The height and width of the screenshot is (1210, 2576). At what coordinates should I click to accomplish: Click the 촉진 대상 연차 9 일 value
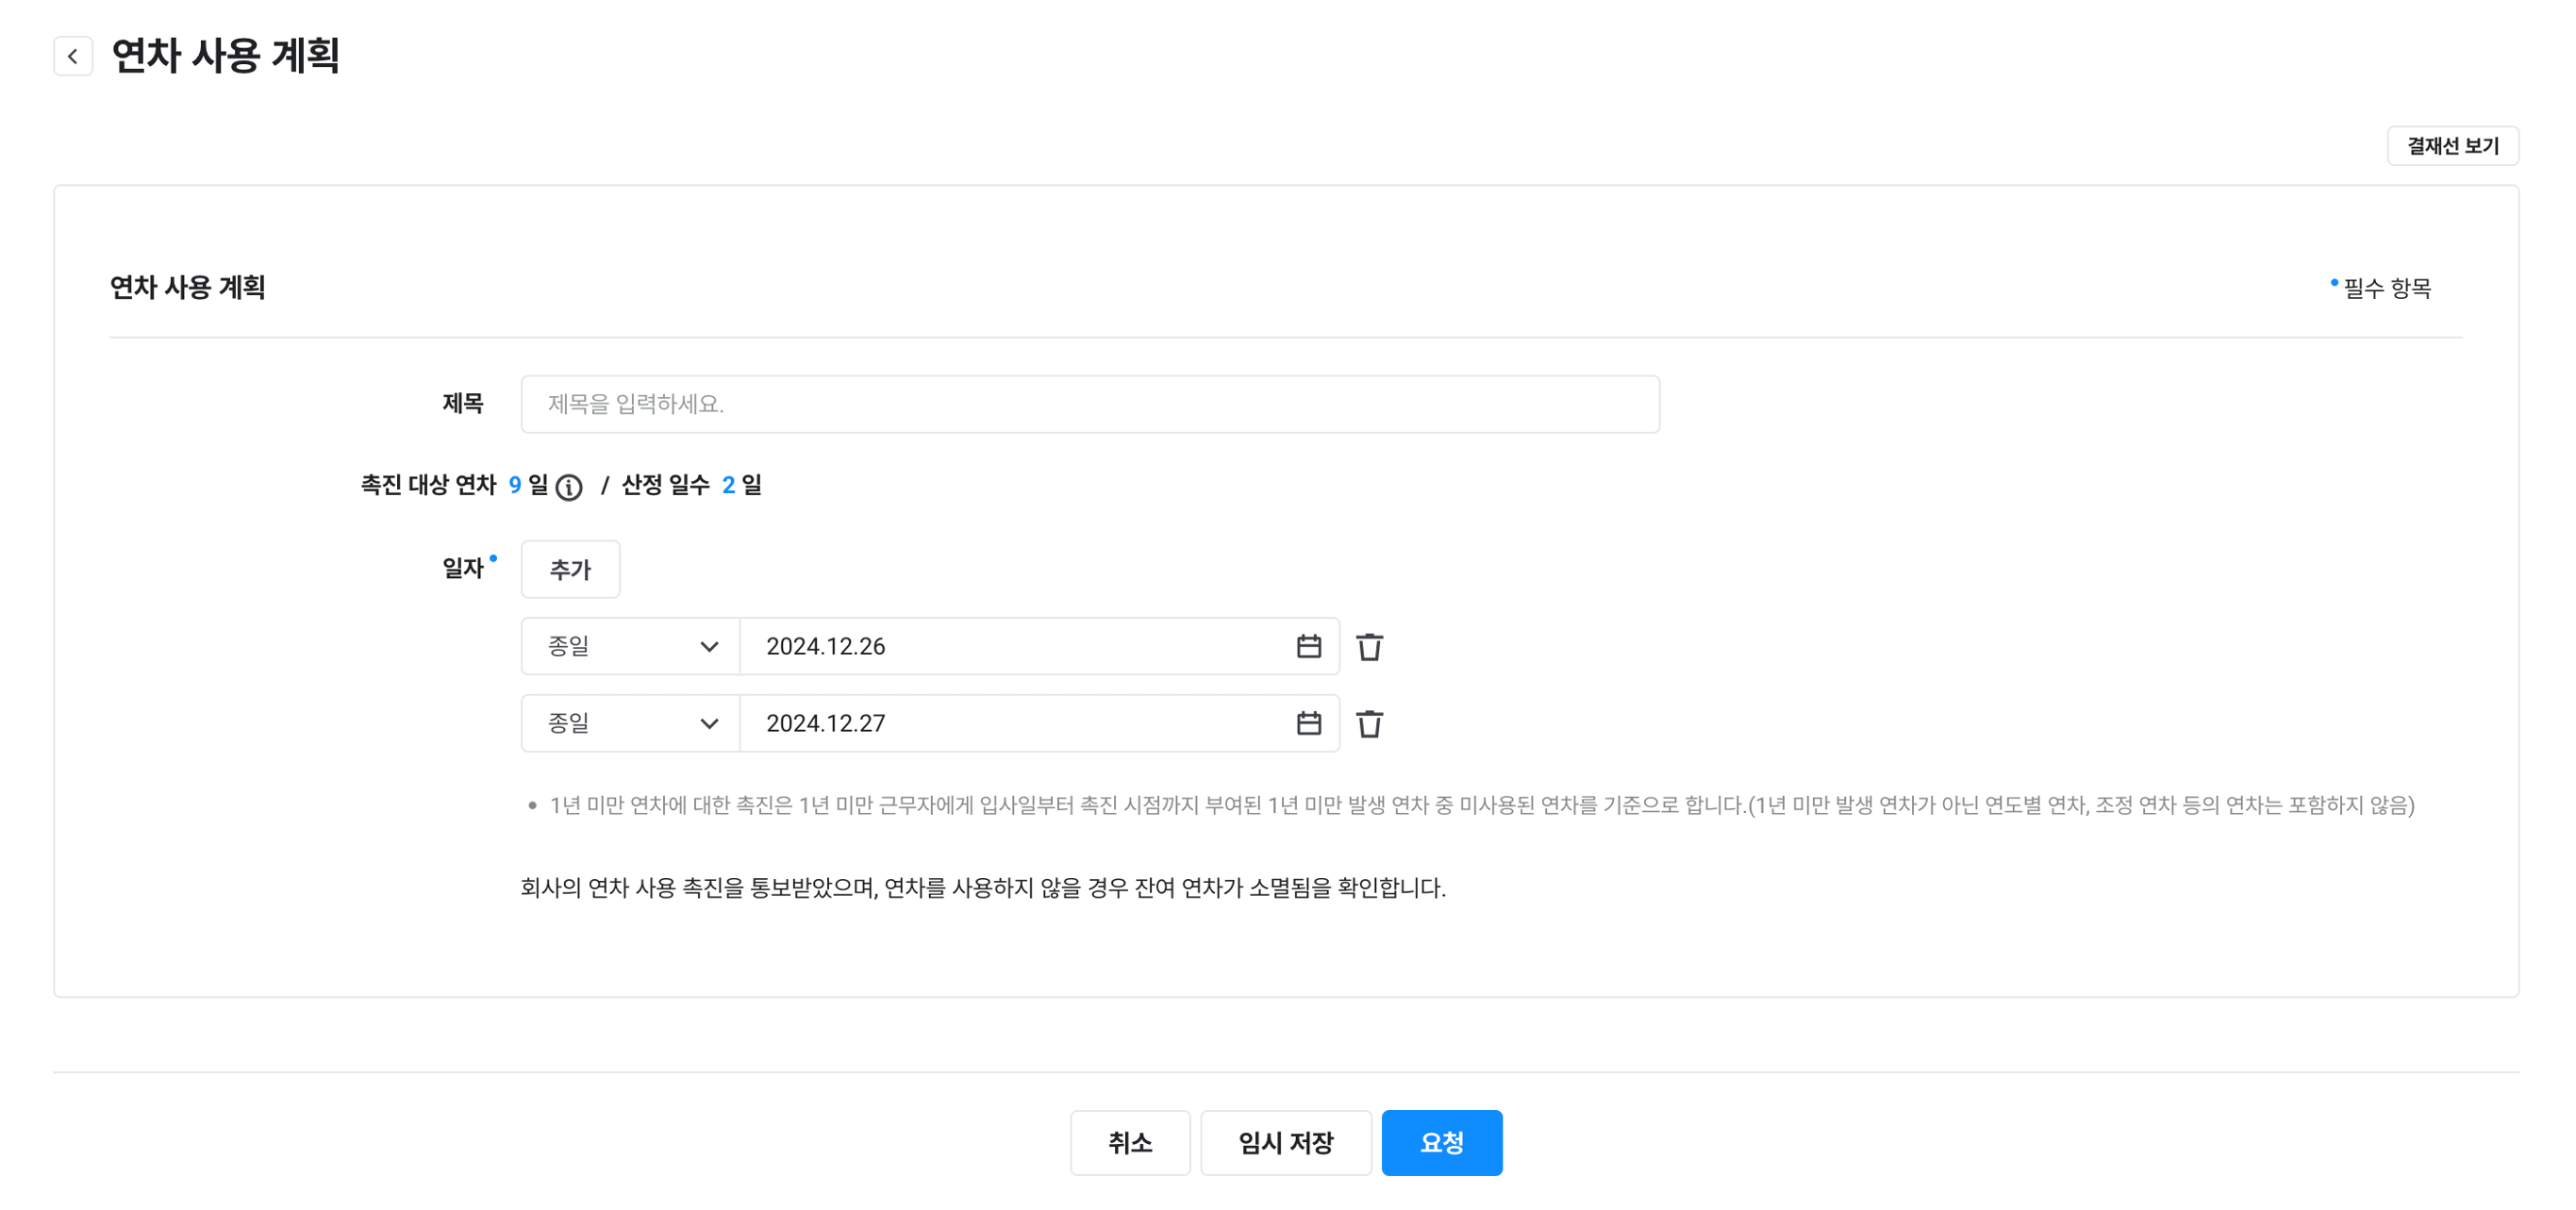click(x=515, y=485)
